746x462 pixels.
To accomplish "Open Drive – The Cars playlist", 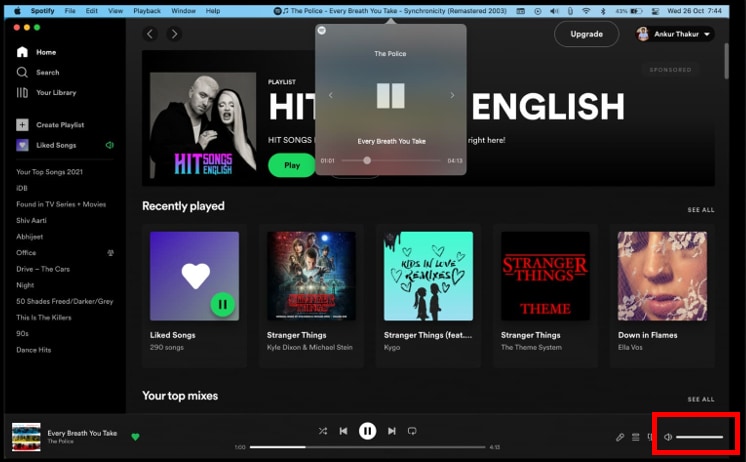I will tap(43, 269).
